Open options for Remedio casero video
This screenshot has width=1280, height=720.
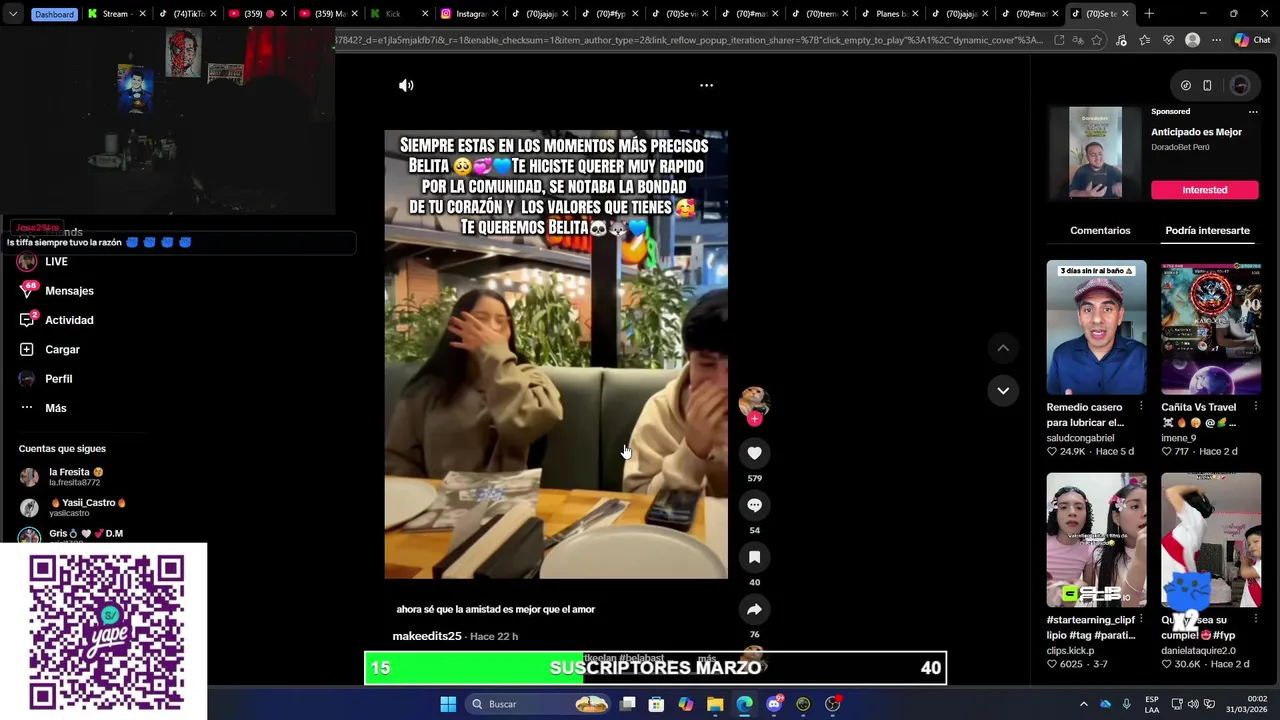tap(1141, 407)
